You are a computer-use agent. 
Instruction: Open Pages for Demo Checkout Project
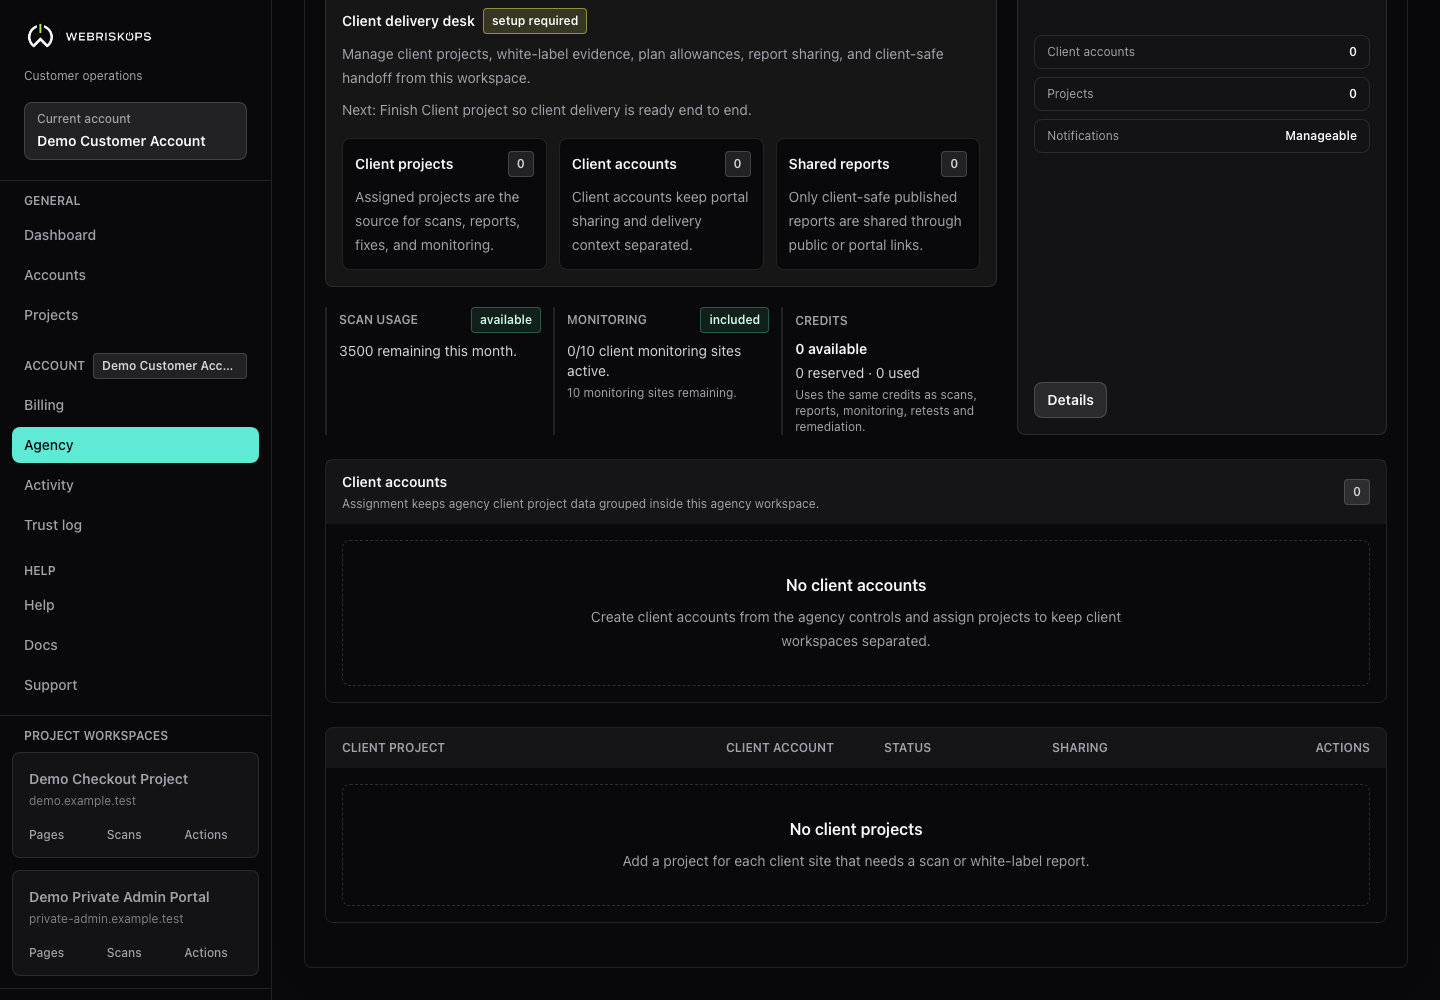[46, 835]
